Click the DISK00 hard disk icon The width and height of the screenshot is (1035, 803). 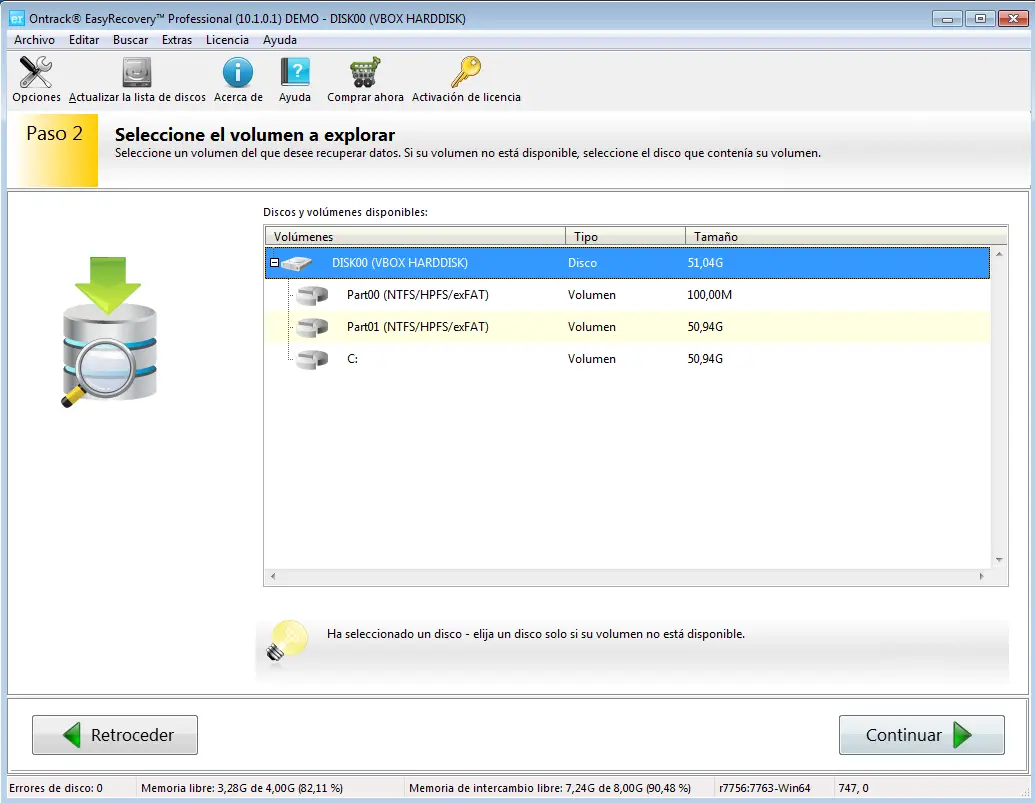click(297, 263)
